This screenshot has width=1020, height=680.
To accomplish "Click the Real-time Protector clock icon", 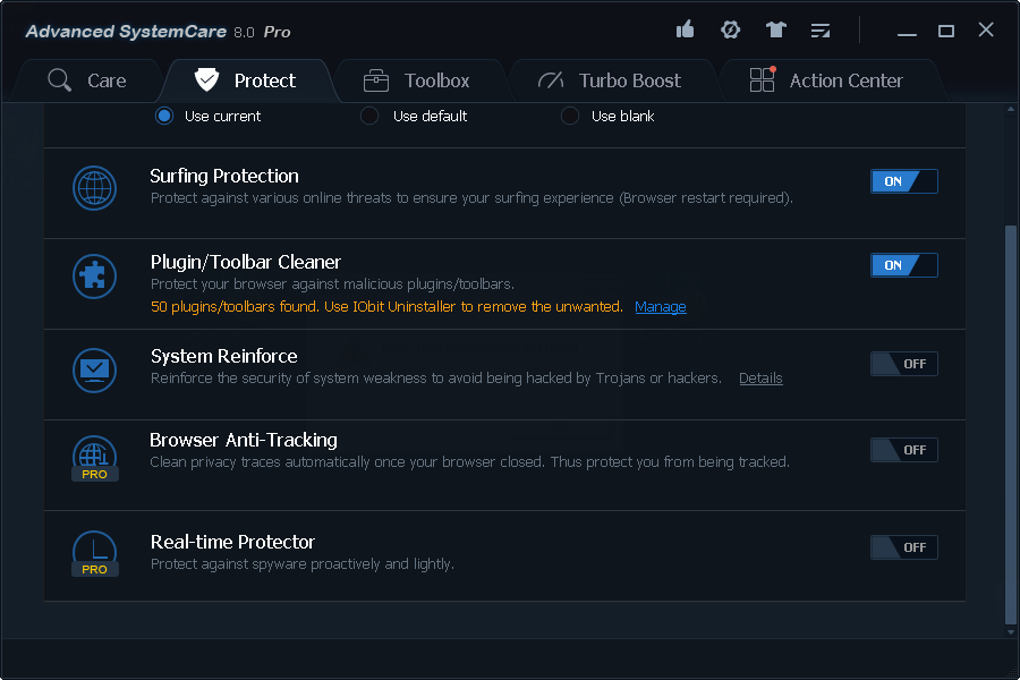I will 95,553.
